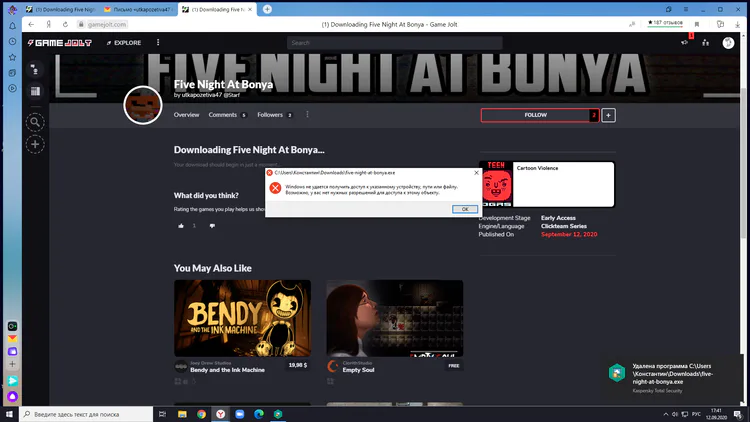Screen dimensions: 750x422
Task: Open the translate page icon in address bar
Action: point(632,24)
